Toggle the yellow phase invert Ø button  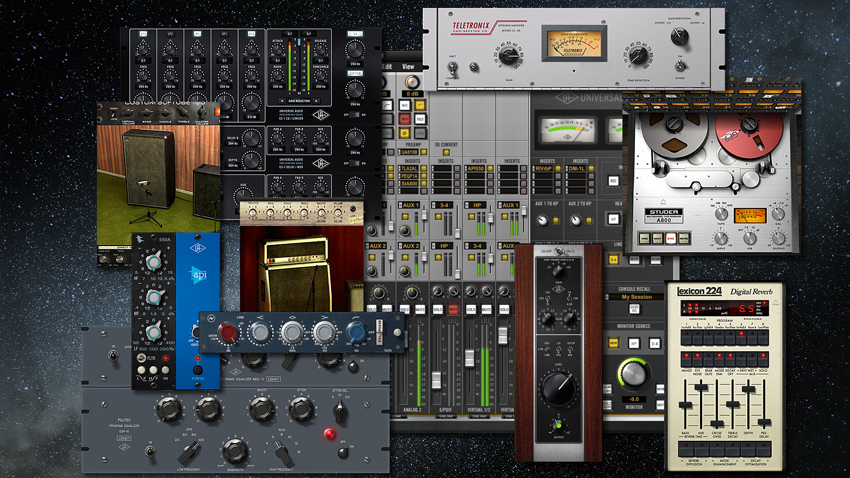405,133
